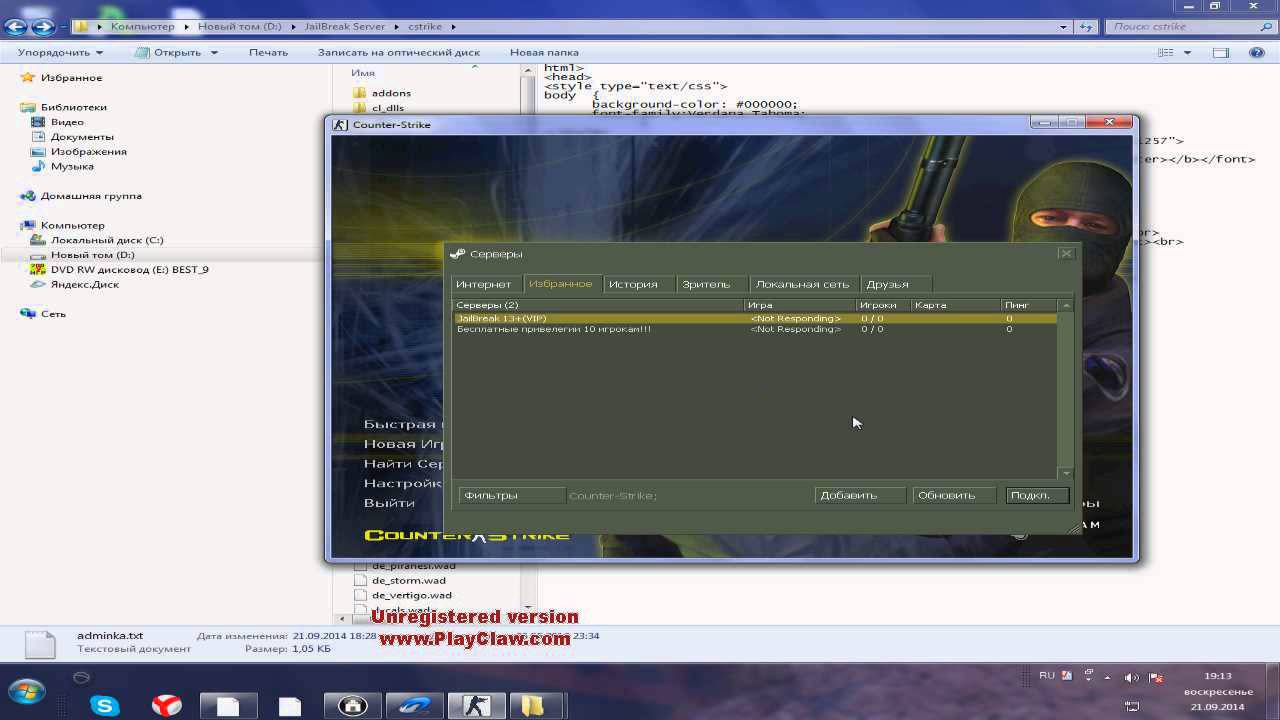
Task: Switch to the Интернет servers tab
Action: pos(484,285)
